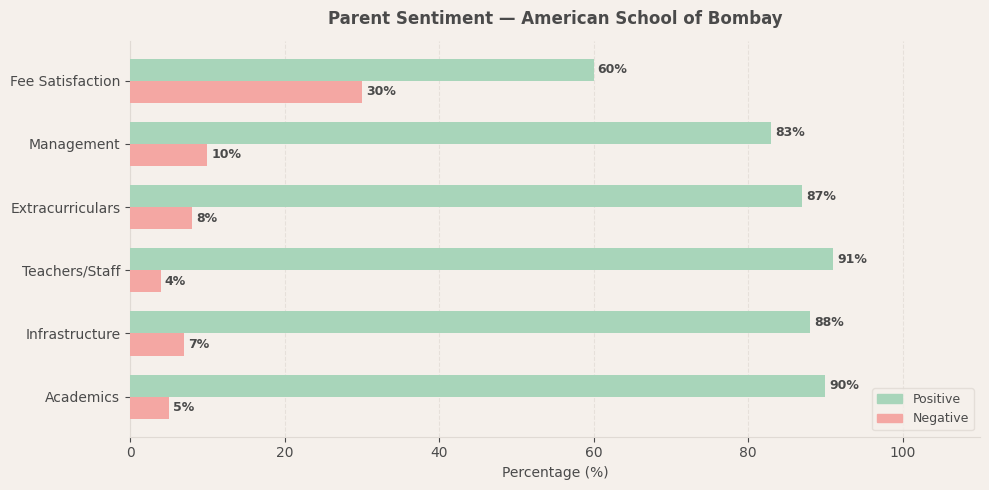This screenshot has height=490, width=989.
Task: Select the Fee Satisfaction category label
Action: [65, 81]
